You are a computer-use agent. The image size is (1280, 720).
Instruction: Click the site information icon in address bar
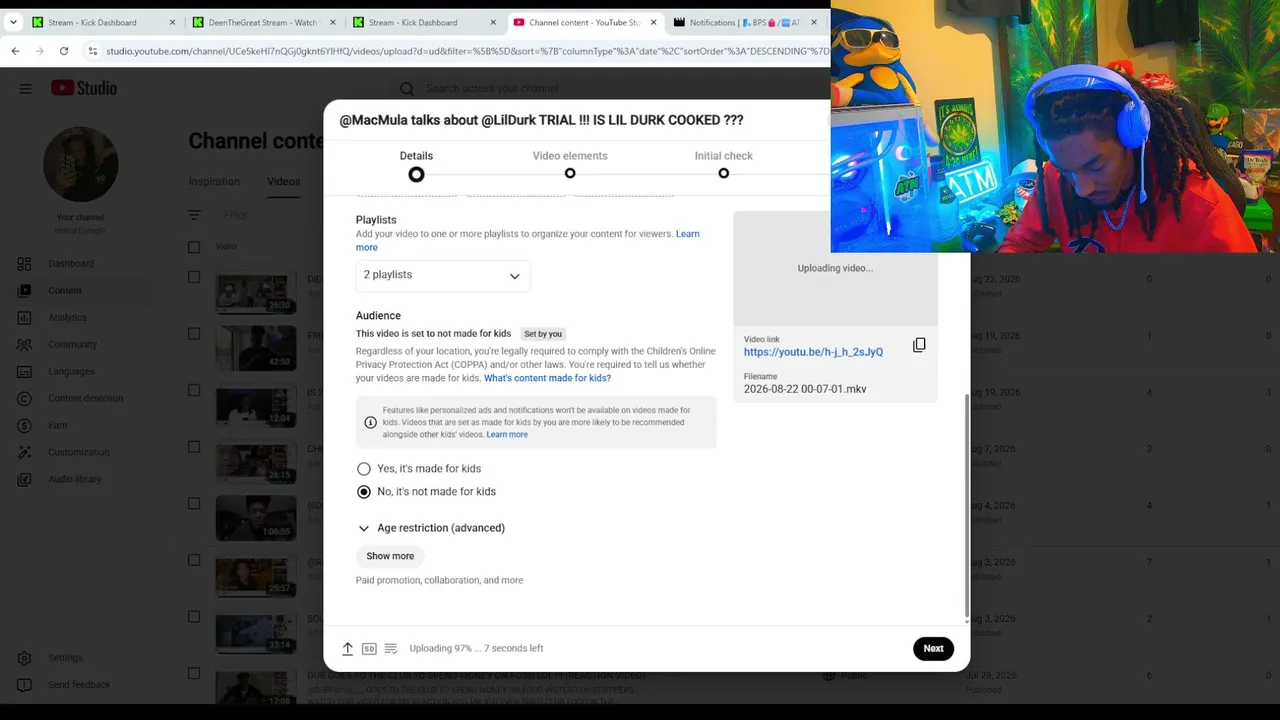coord(93,51)
